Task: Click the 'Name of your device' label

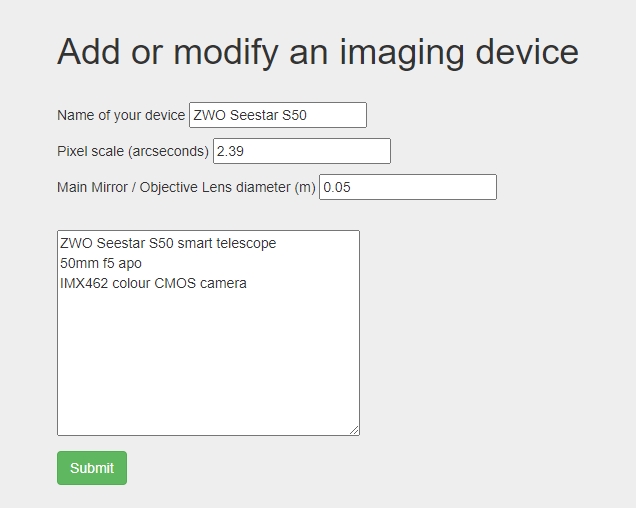Action: click(x=121, y=115)
